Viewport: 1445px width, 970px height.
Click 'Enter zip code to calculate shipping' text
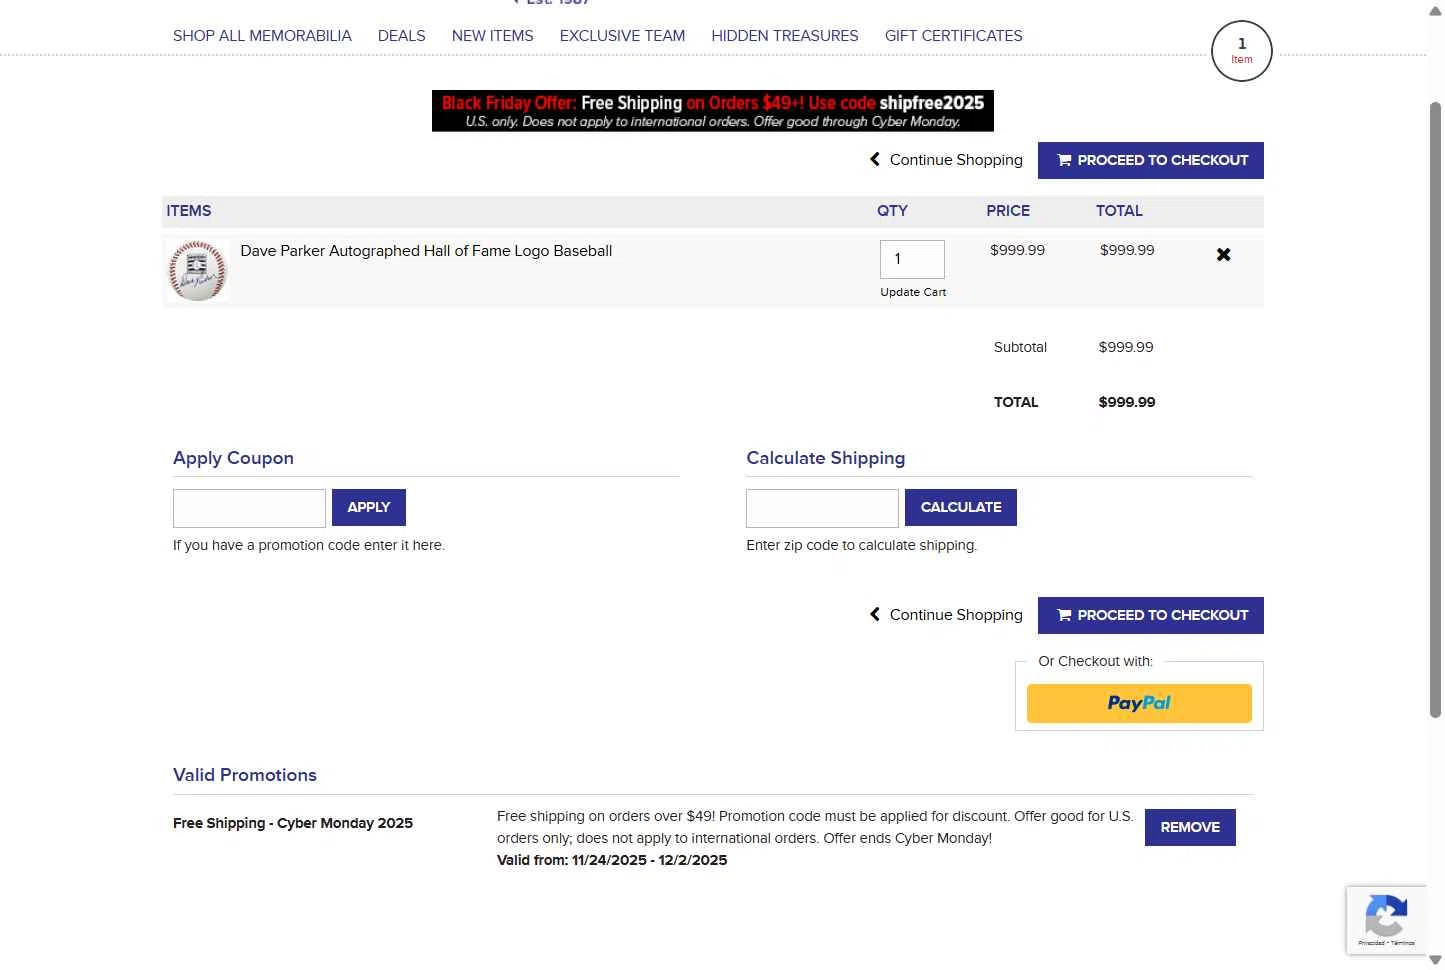(x=862, y=545)
